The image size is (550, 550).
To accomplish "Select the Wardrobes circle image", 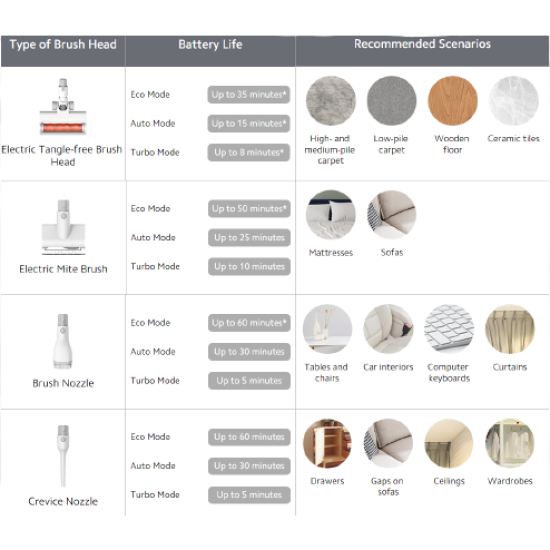I will 510,443.
